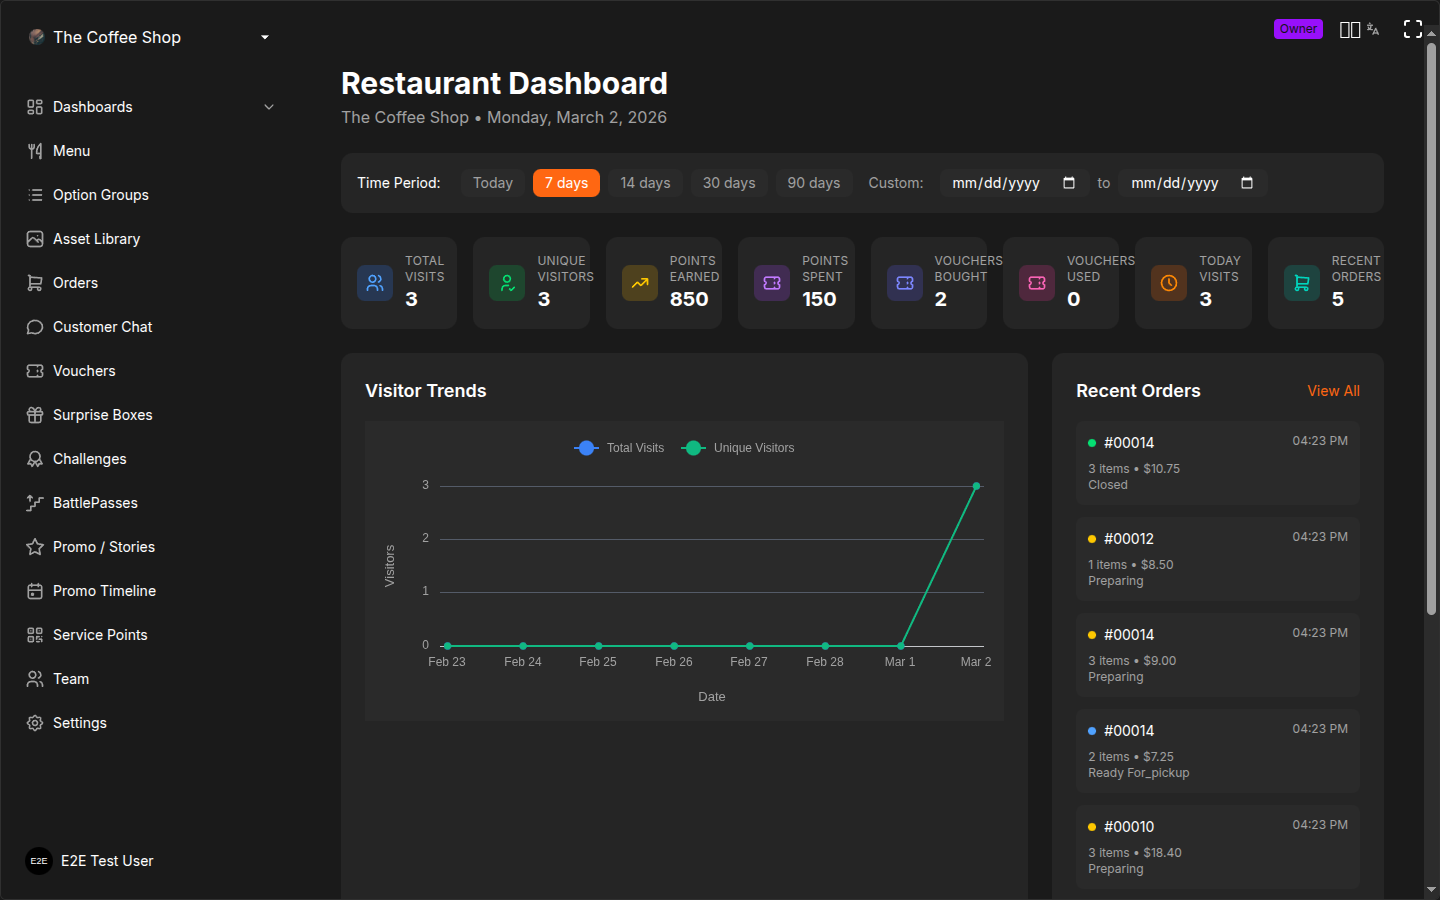Select the Today time period option
The height and width of the screenshot is (900, 1440).
coord(492,183)
